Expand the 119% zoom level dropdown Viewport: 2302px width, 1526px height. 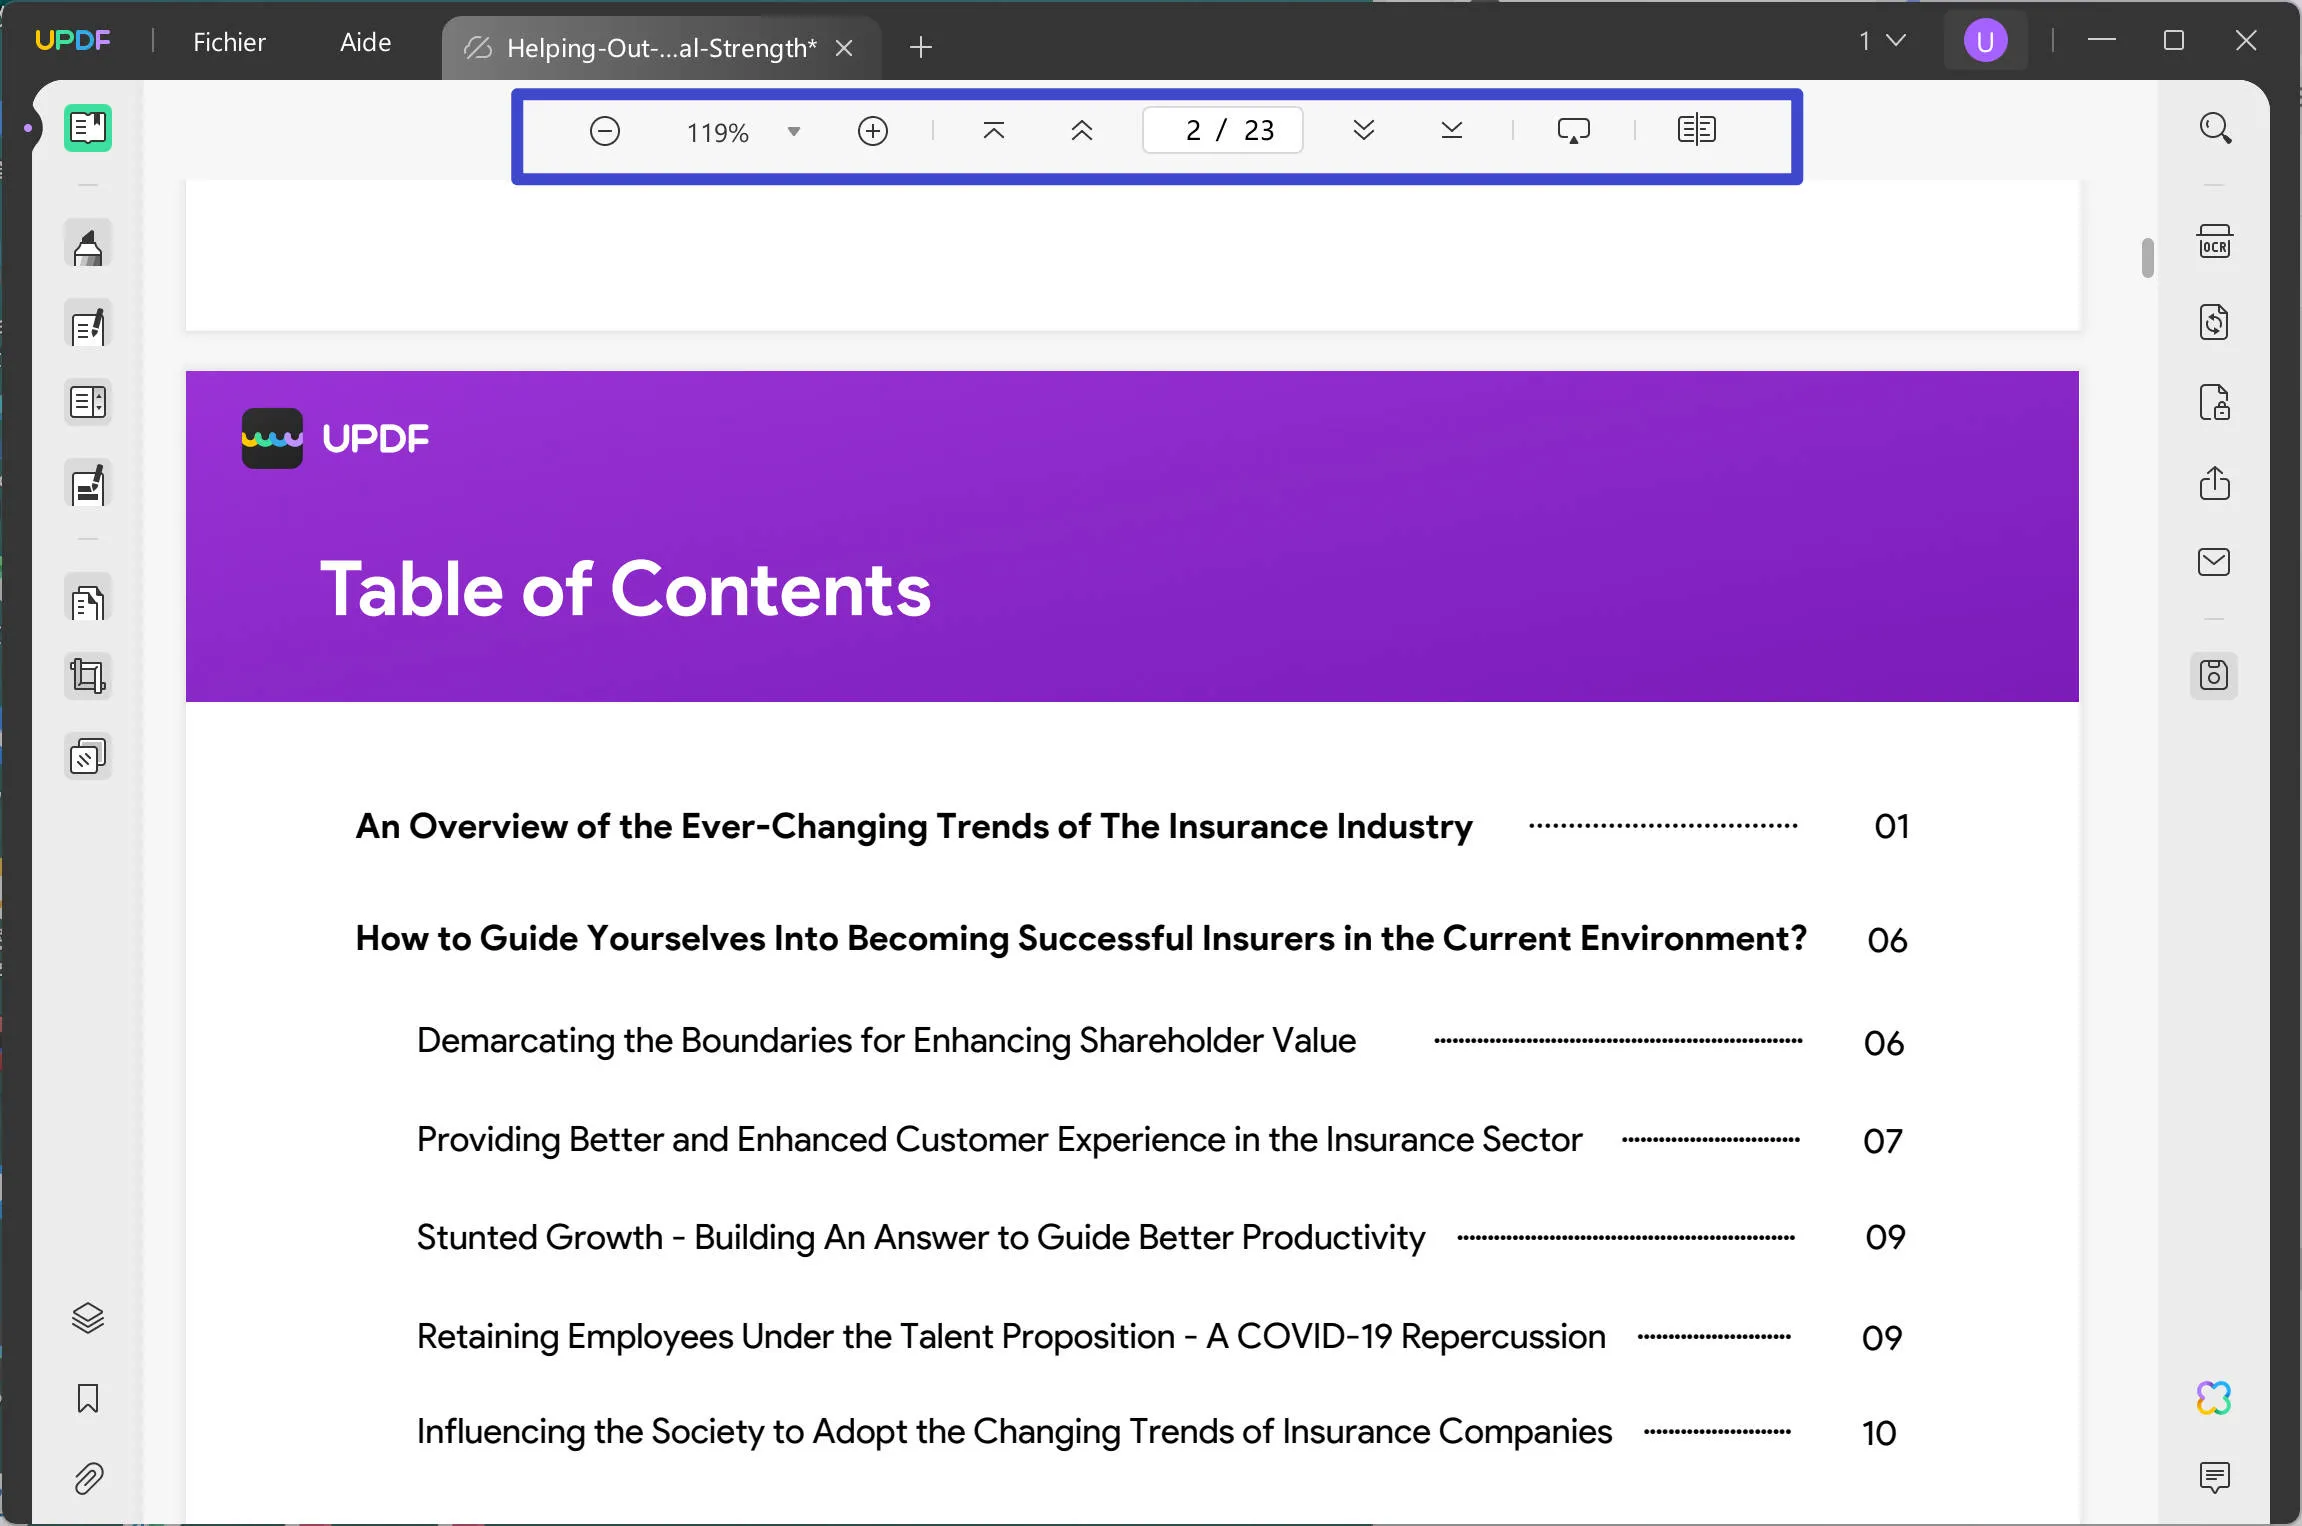pos(794,132)
